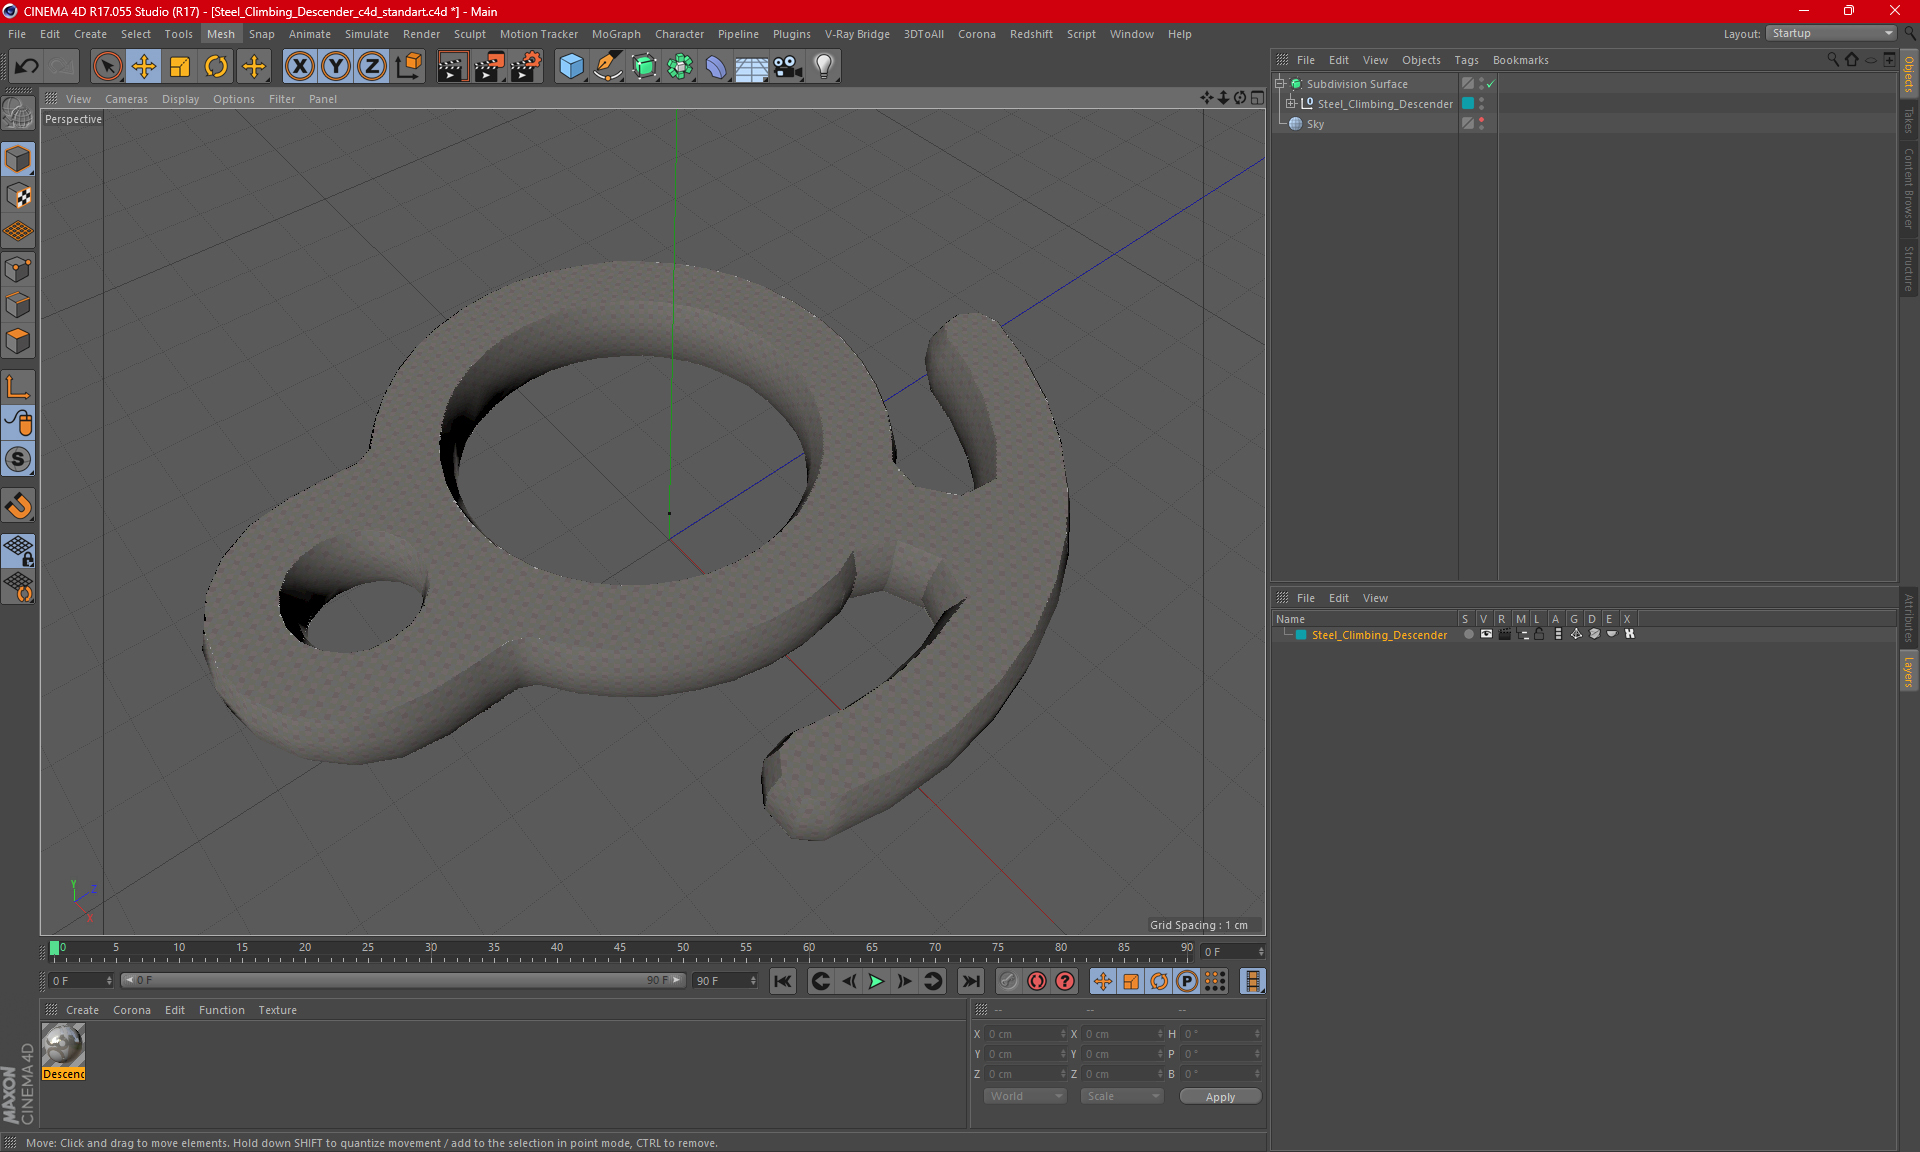Click the Magnet tool icon
The image size is (1920, 1152).
pos(18,506)
